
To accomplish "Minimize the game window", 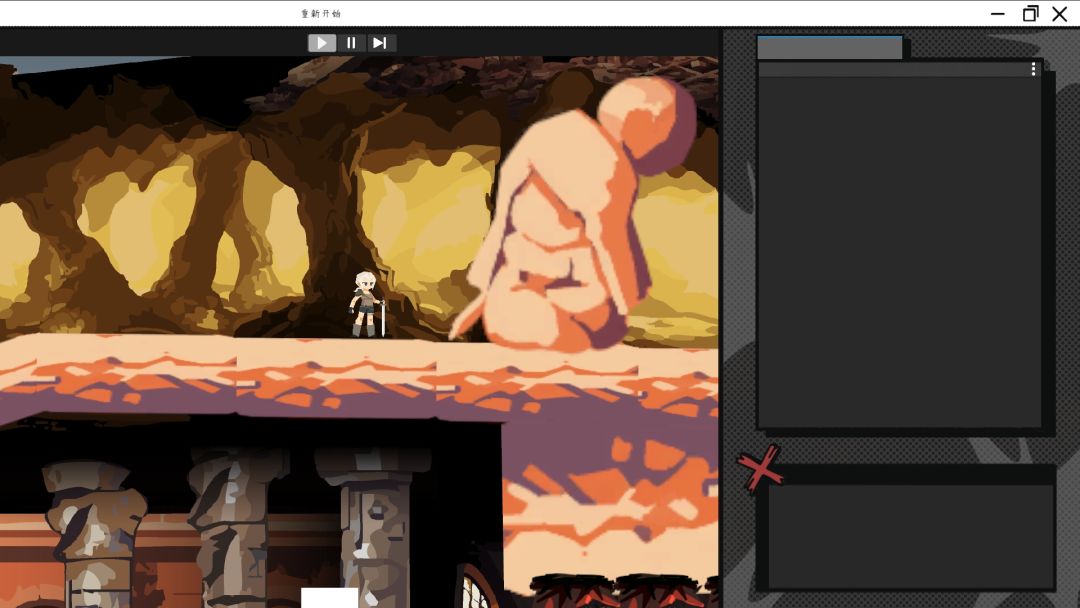I will (x=997, y=14).
